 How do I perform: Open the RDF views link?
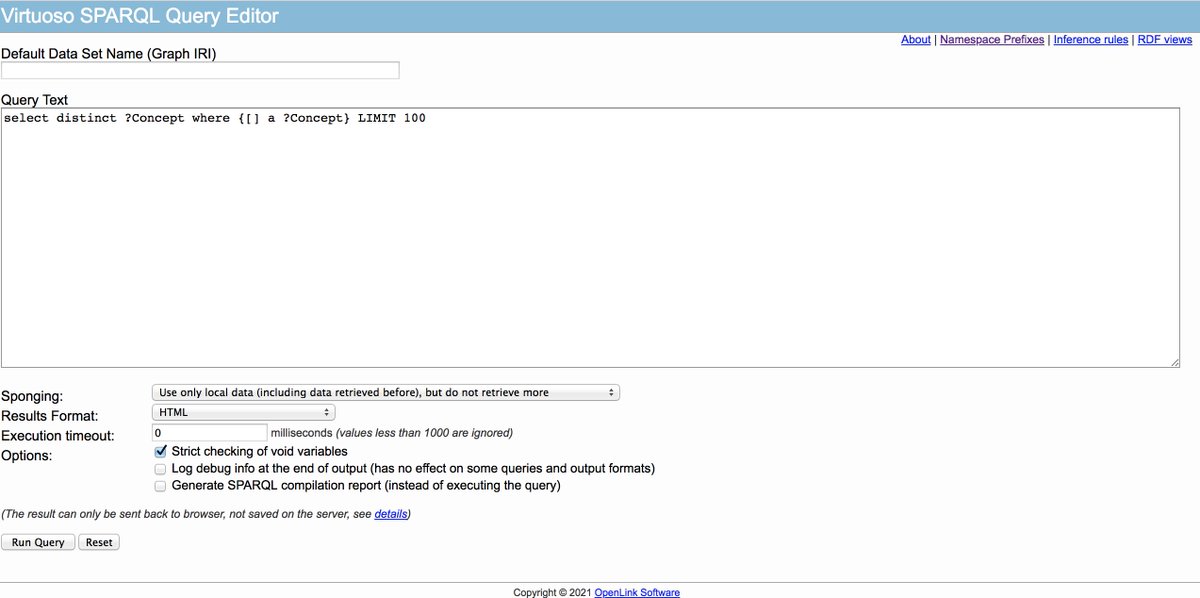[1165, 40]
